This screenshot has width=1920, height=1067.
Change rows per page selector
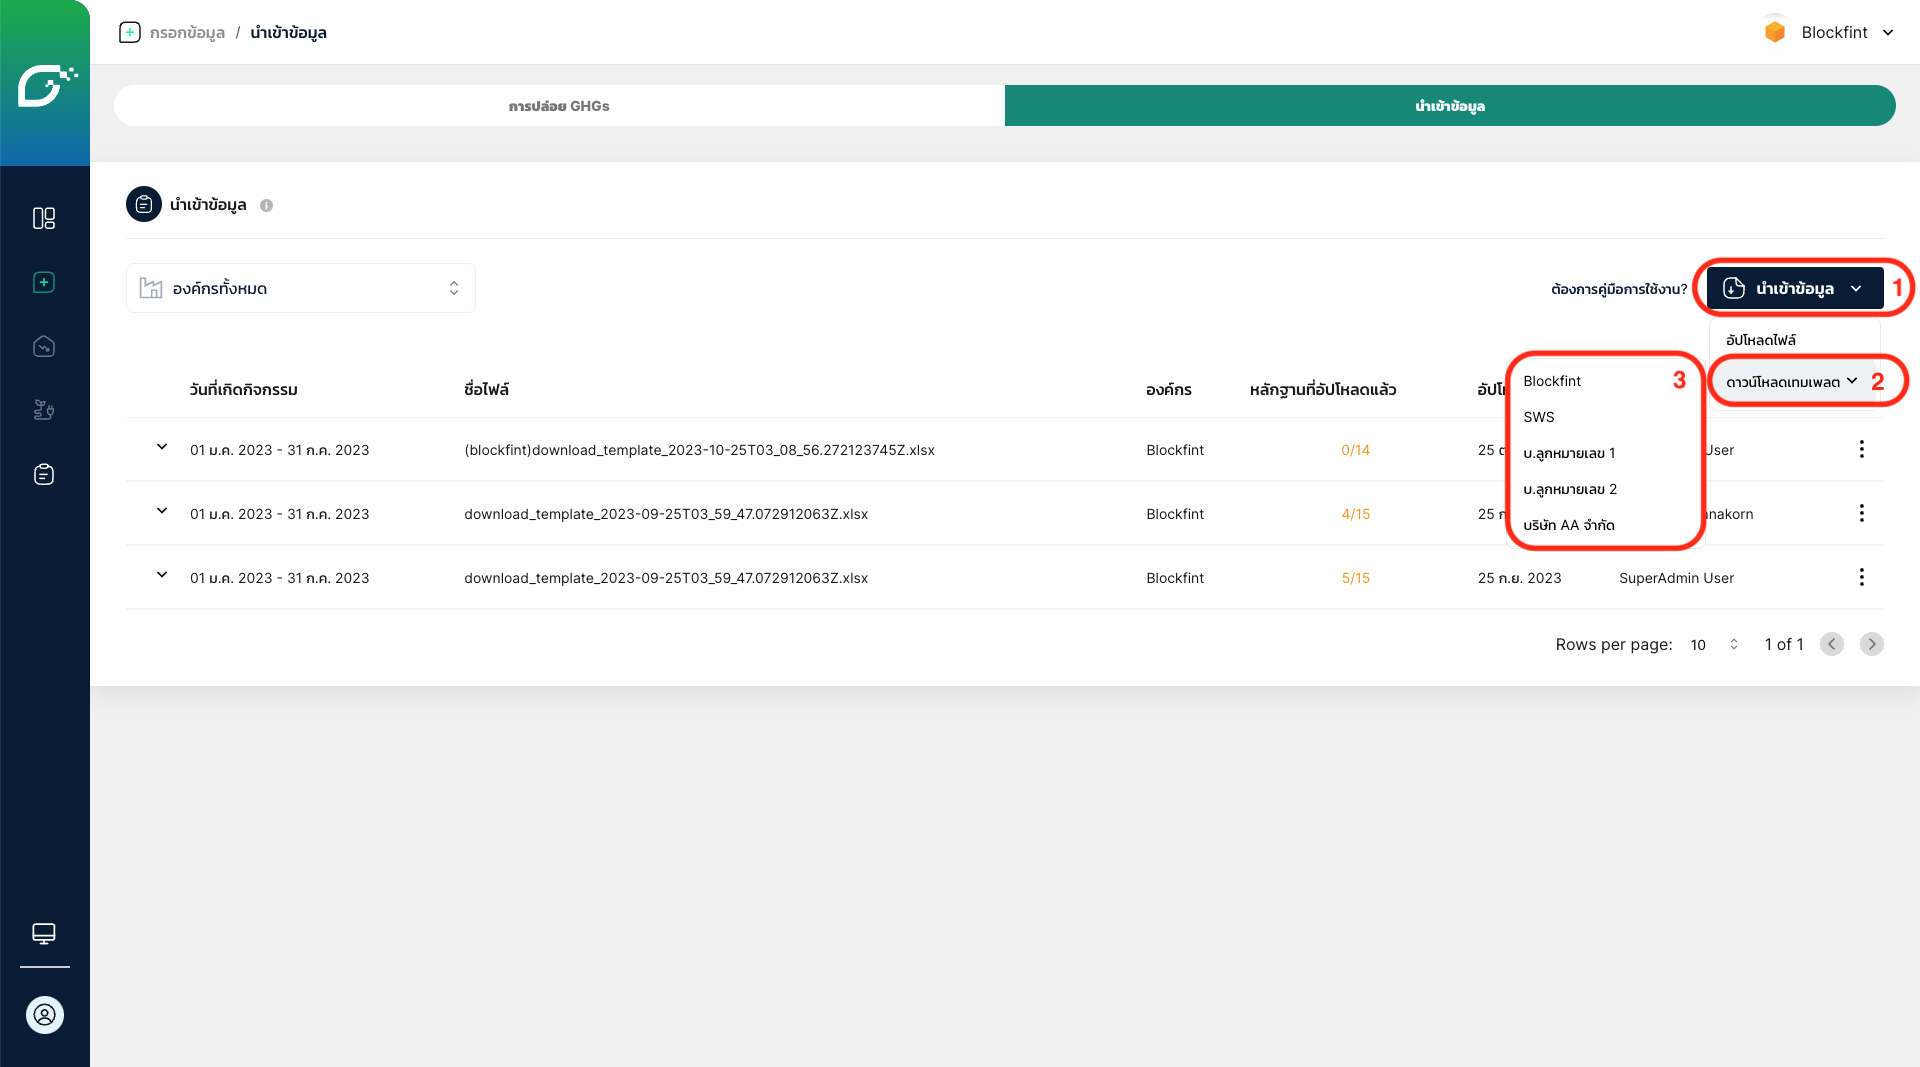pyautogui.click(x=1714, y=645)
